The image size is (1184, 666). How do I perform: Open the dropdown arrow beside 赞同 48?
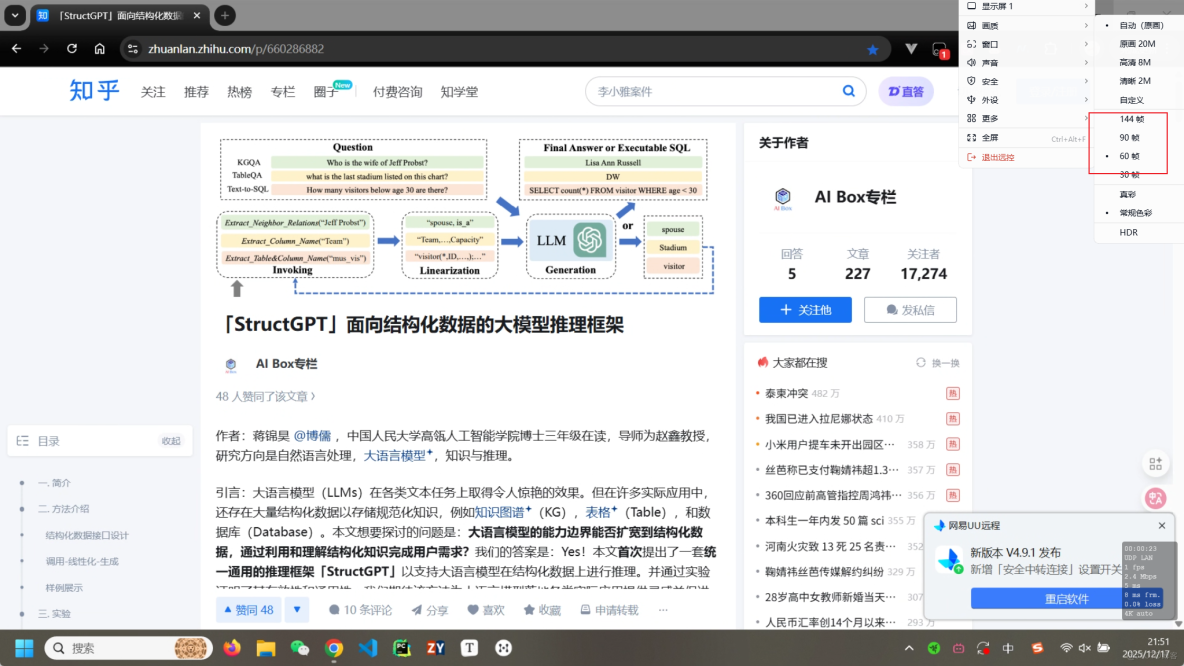point(296,610)
